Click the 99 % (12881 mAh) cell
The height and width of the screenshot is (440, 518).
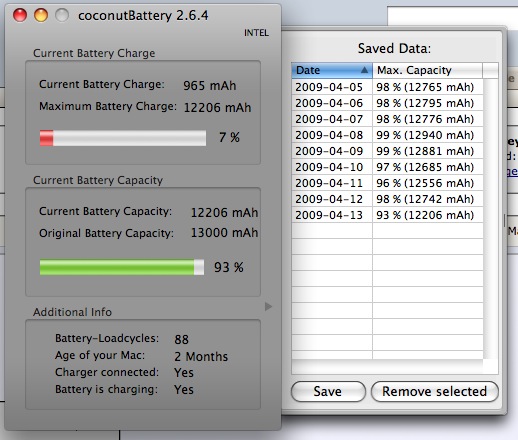[x=425, y=151]
